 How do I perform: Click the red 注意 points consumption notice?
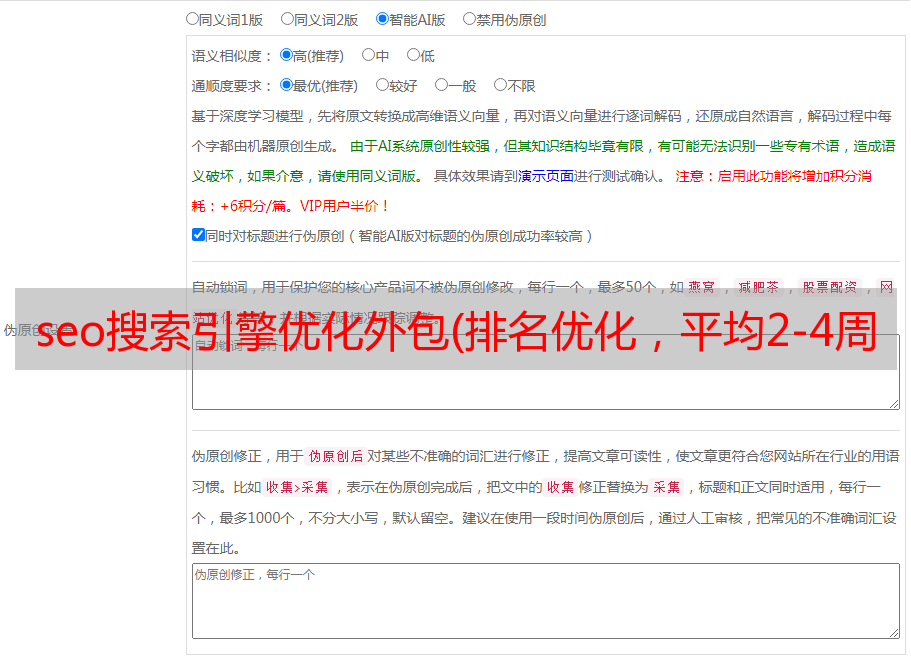tap(531, 191)
